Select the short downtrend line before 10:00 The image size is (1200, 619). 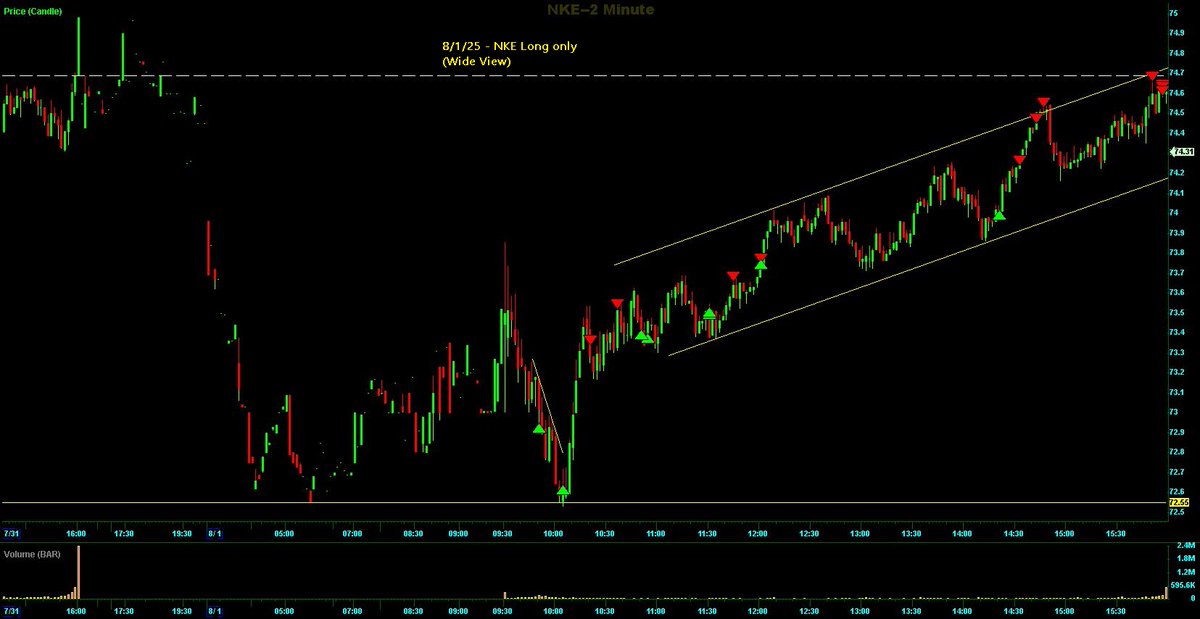point(547,405)
